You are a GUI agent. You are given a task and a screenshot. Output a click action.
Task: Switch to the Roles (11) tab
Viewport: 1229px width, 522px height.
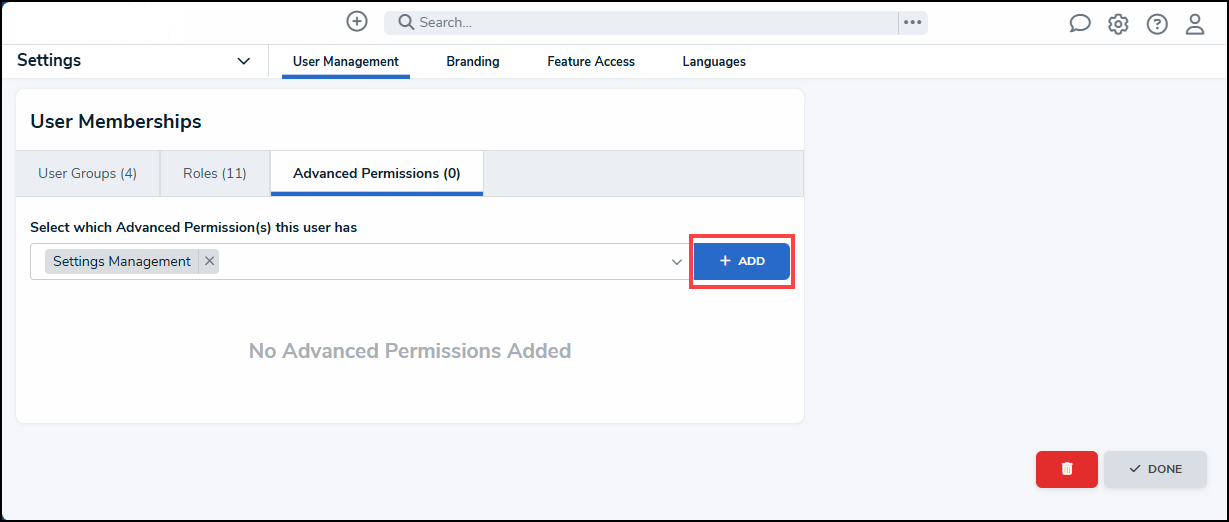tap(215, 173)
